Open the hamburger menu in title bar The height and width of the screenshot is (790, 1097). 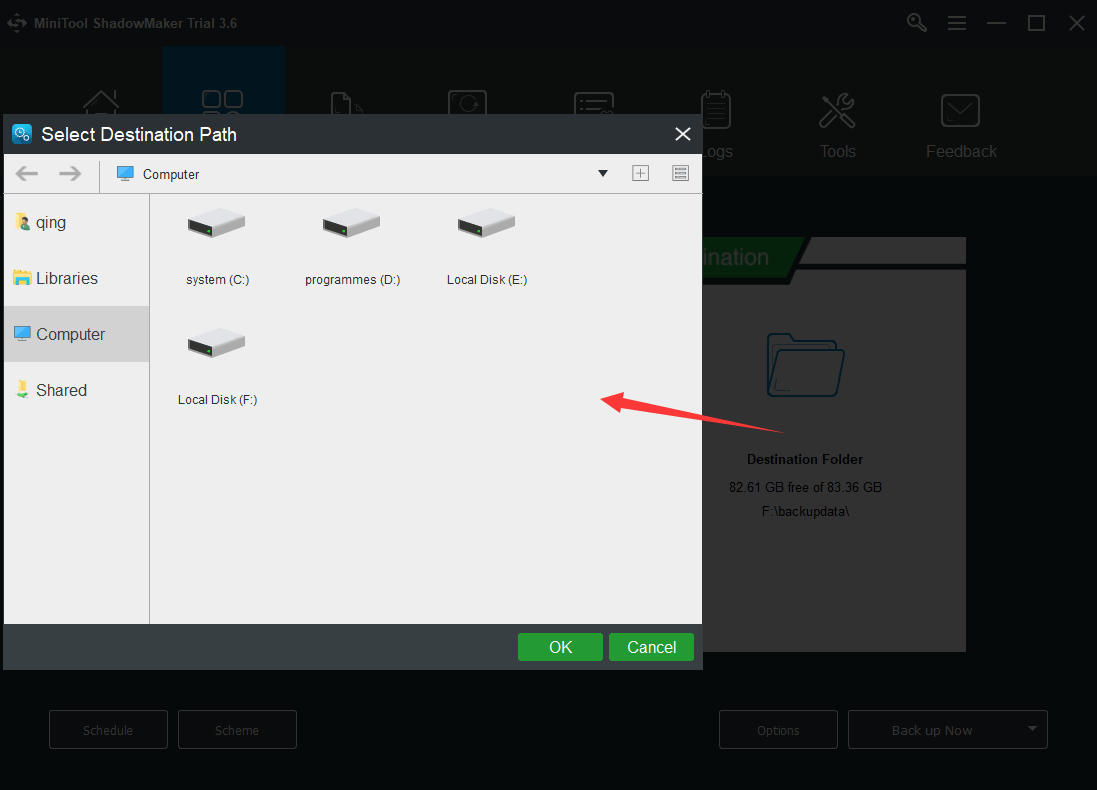click(x=956, y=23)
